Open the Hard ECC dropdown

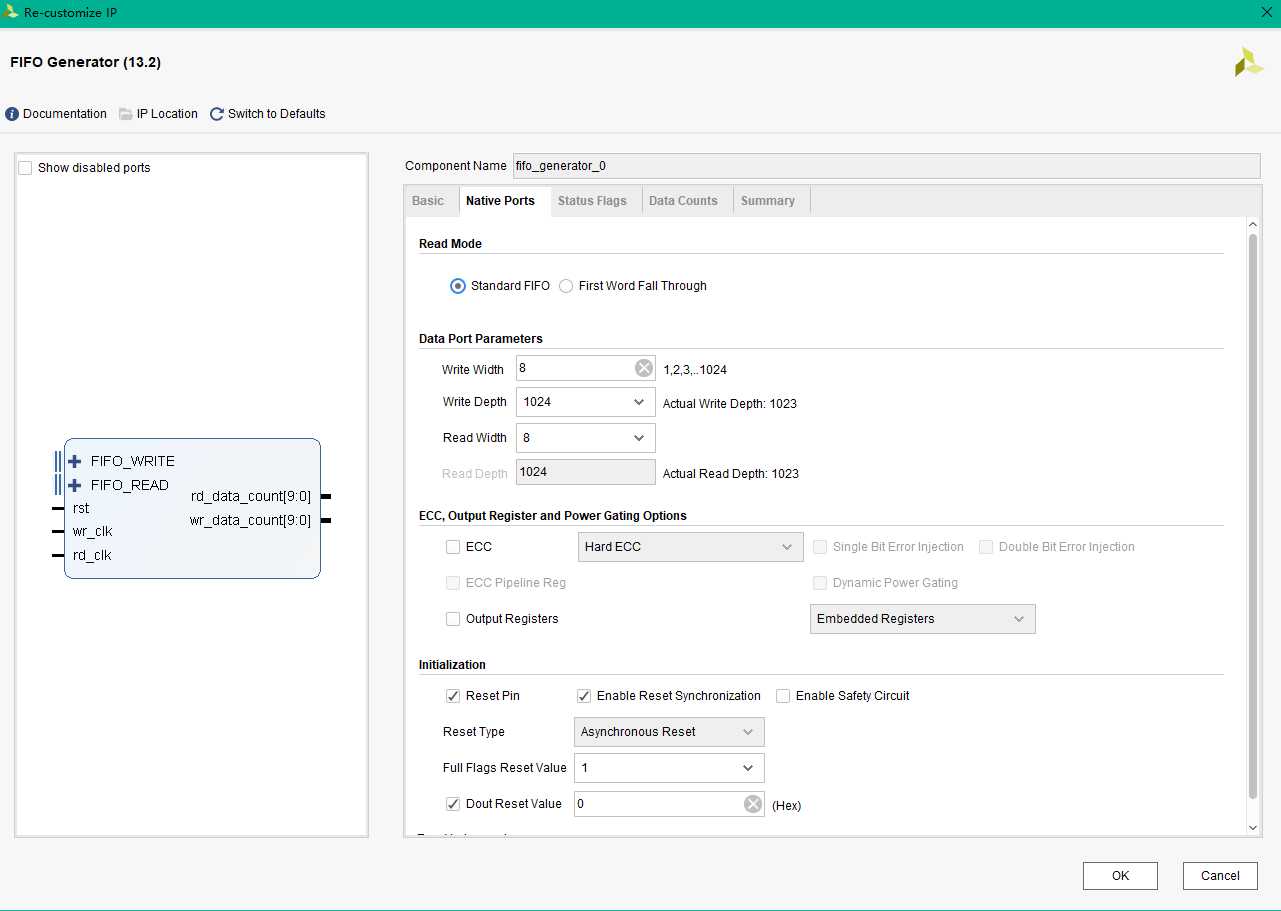[x=691, y=547]
